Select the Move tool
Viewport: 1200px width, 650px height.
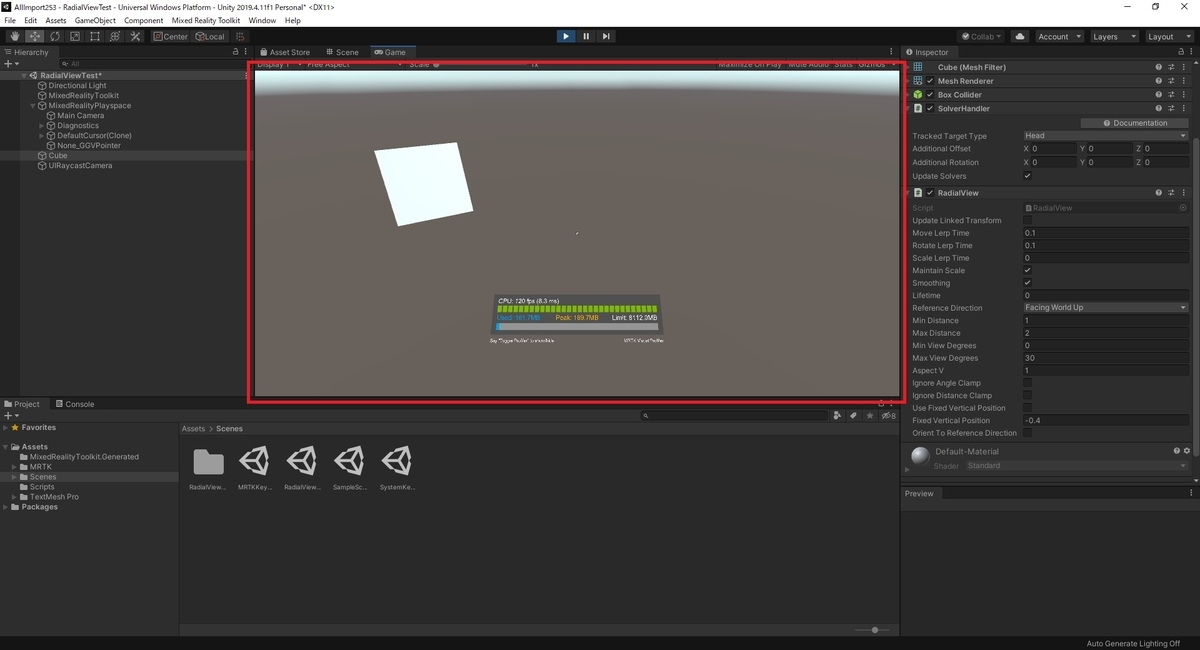click(x=34, y=37)
